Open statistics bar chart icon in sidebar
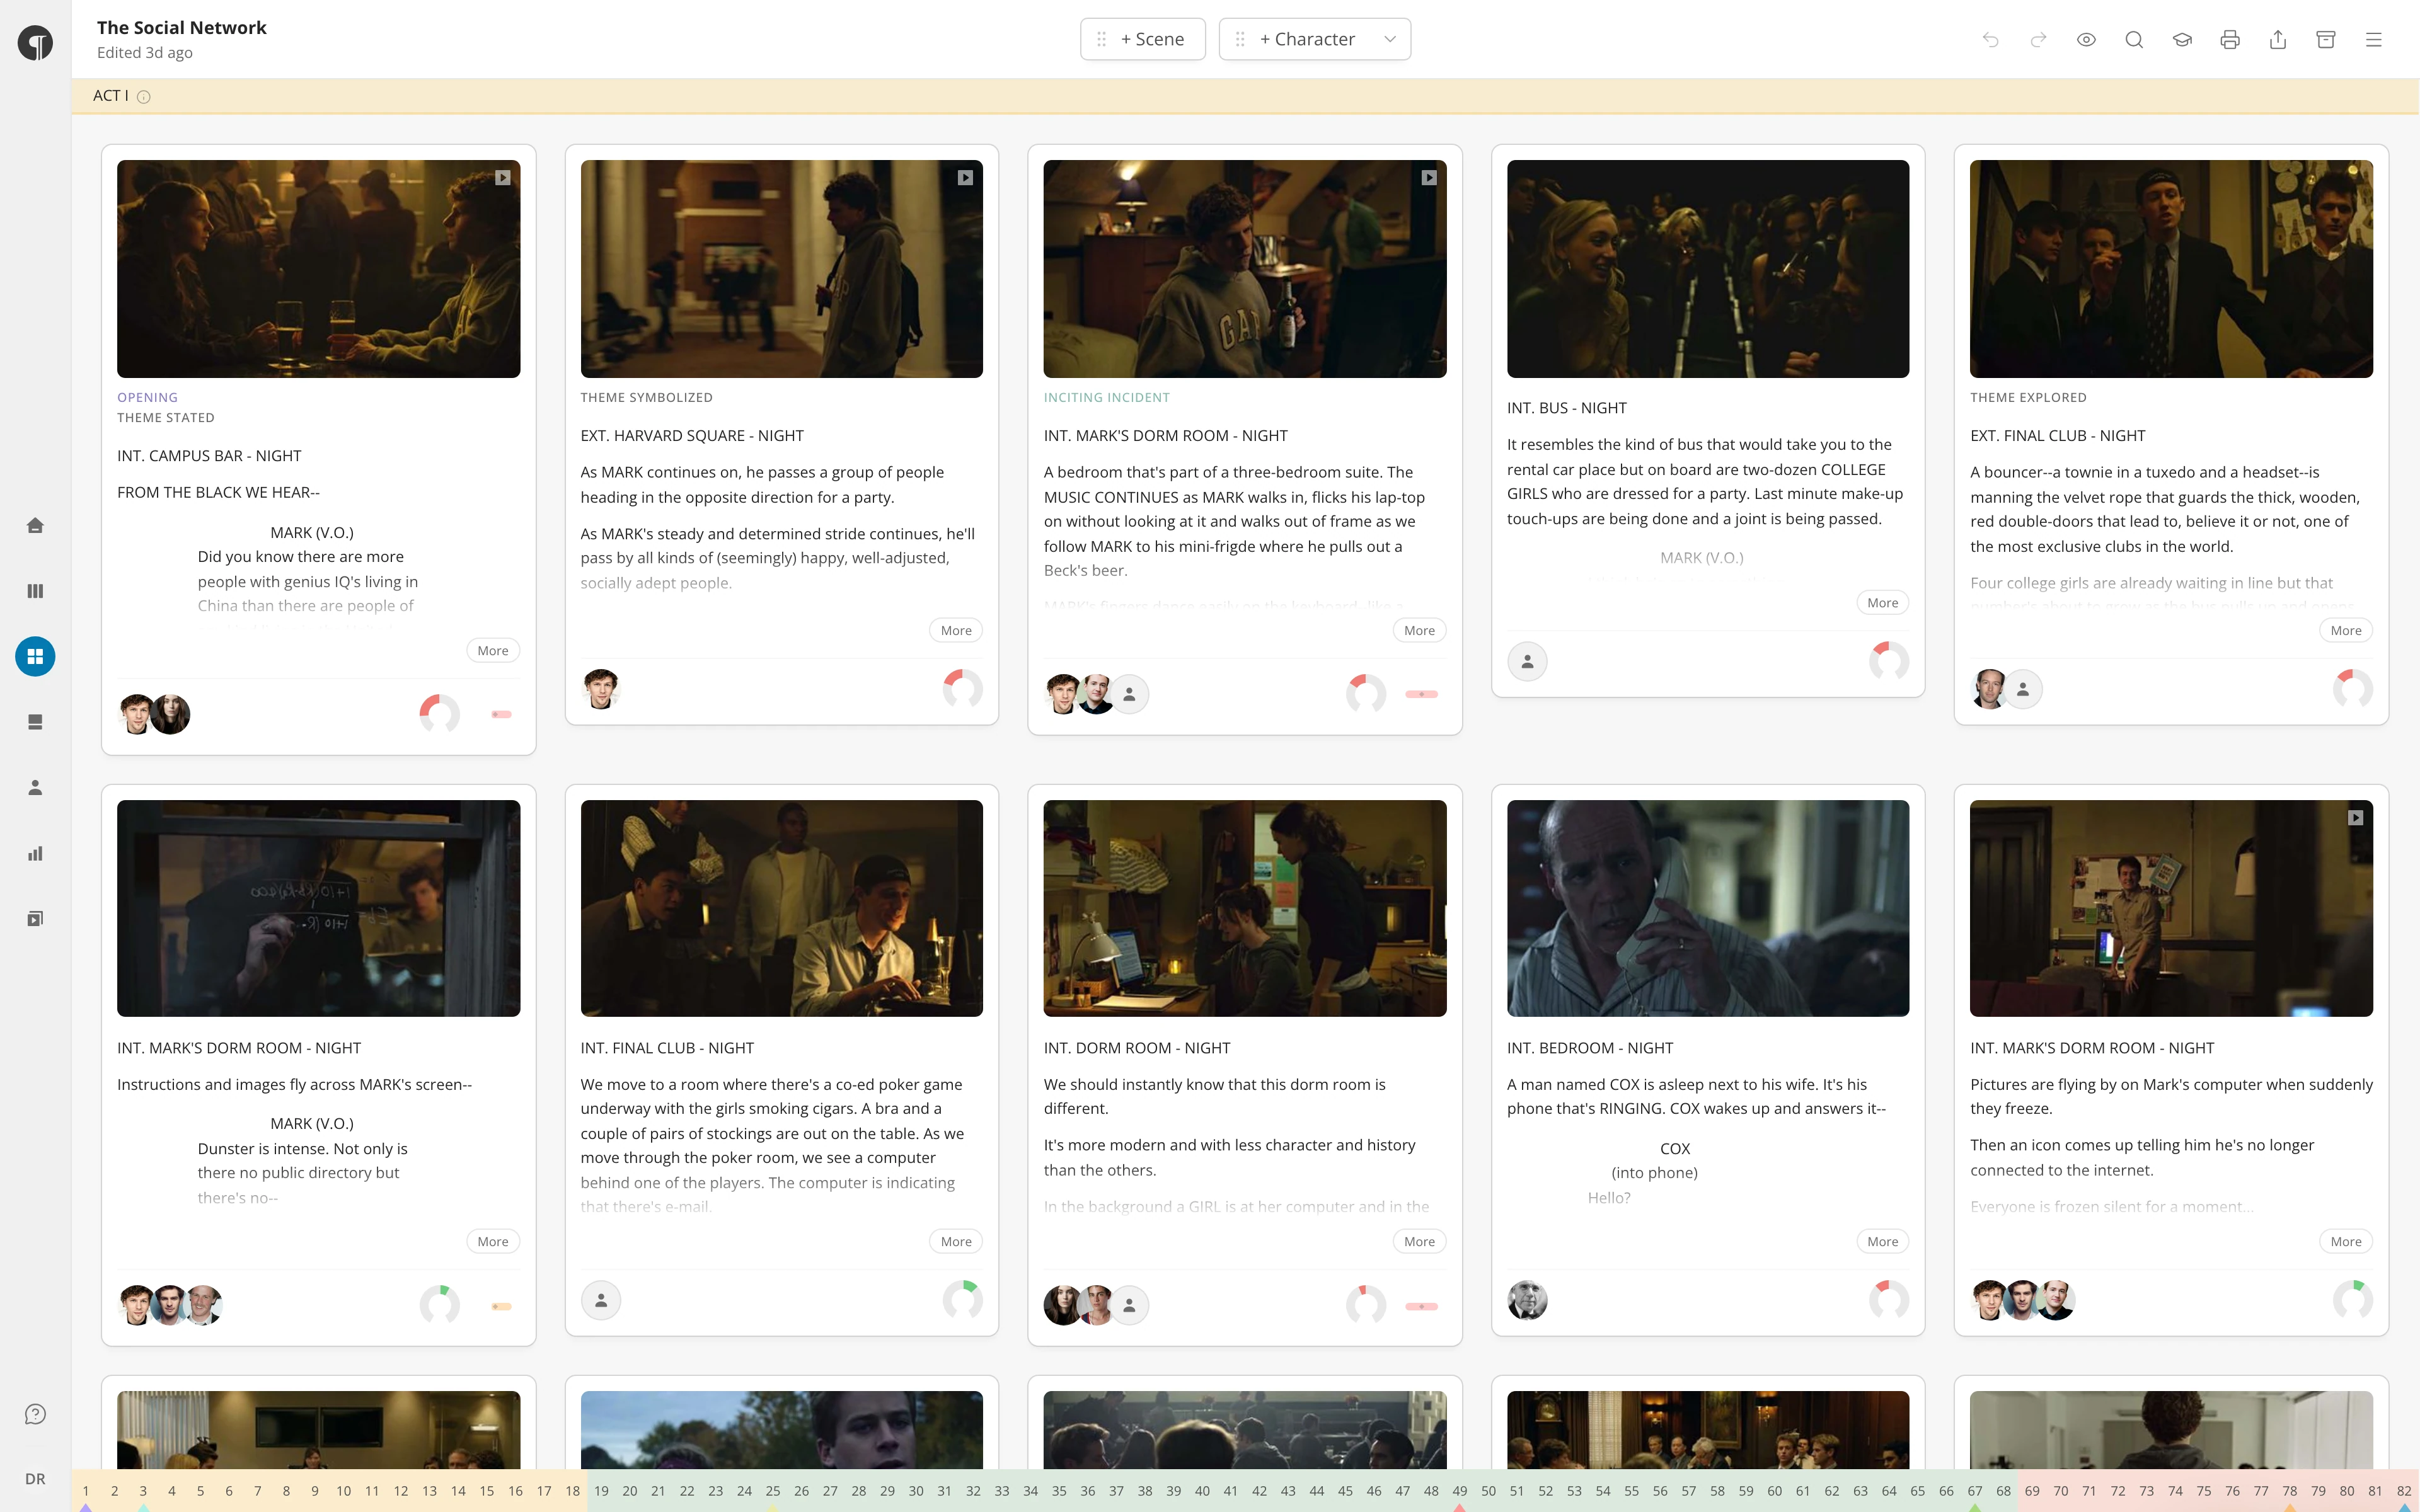 tap(35, 853)
